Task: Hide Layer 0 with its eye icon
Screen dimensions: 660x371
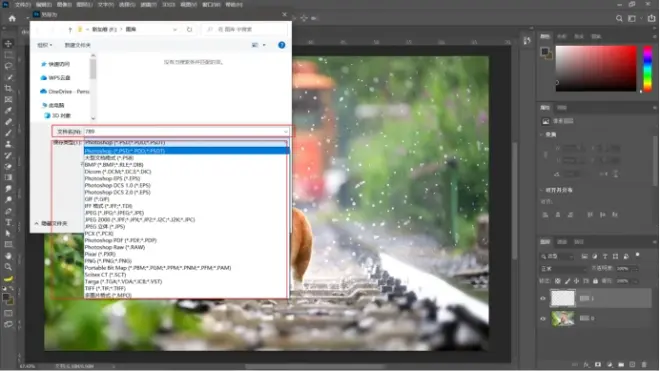Action: (543, 319)
